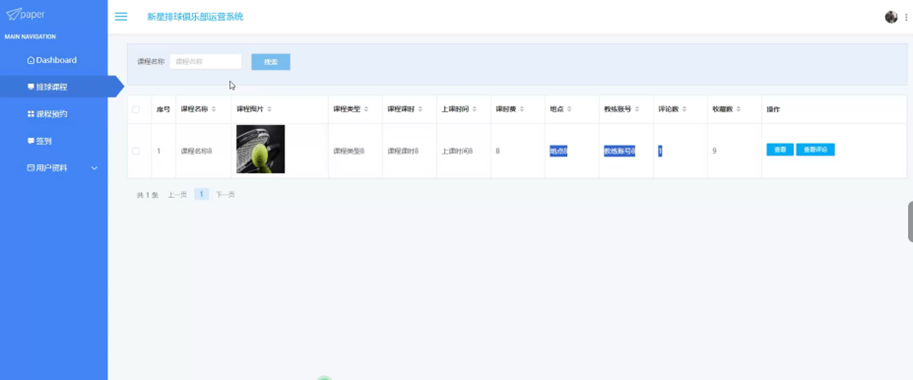913x380 pixels.
Task: Click the 新星排球俱乐部运营系统 title
Action: point(195,17)
